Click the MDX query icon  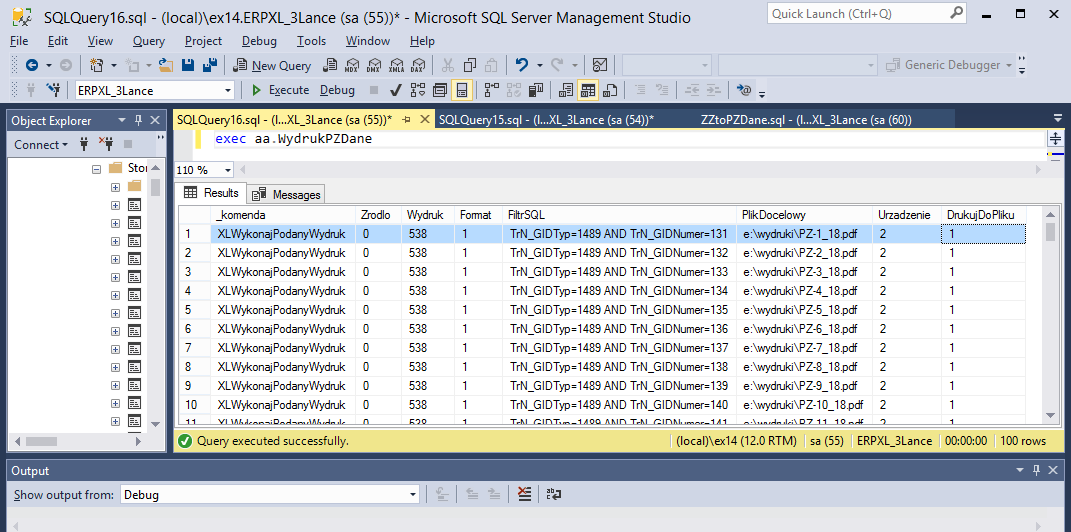(351, 65)
